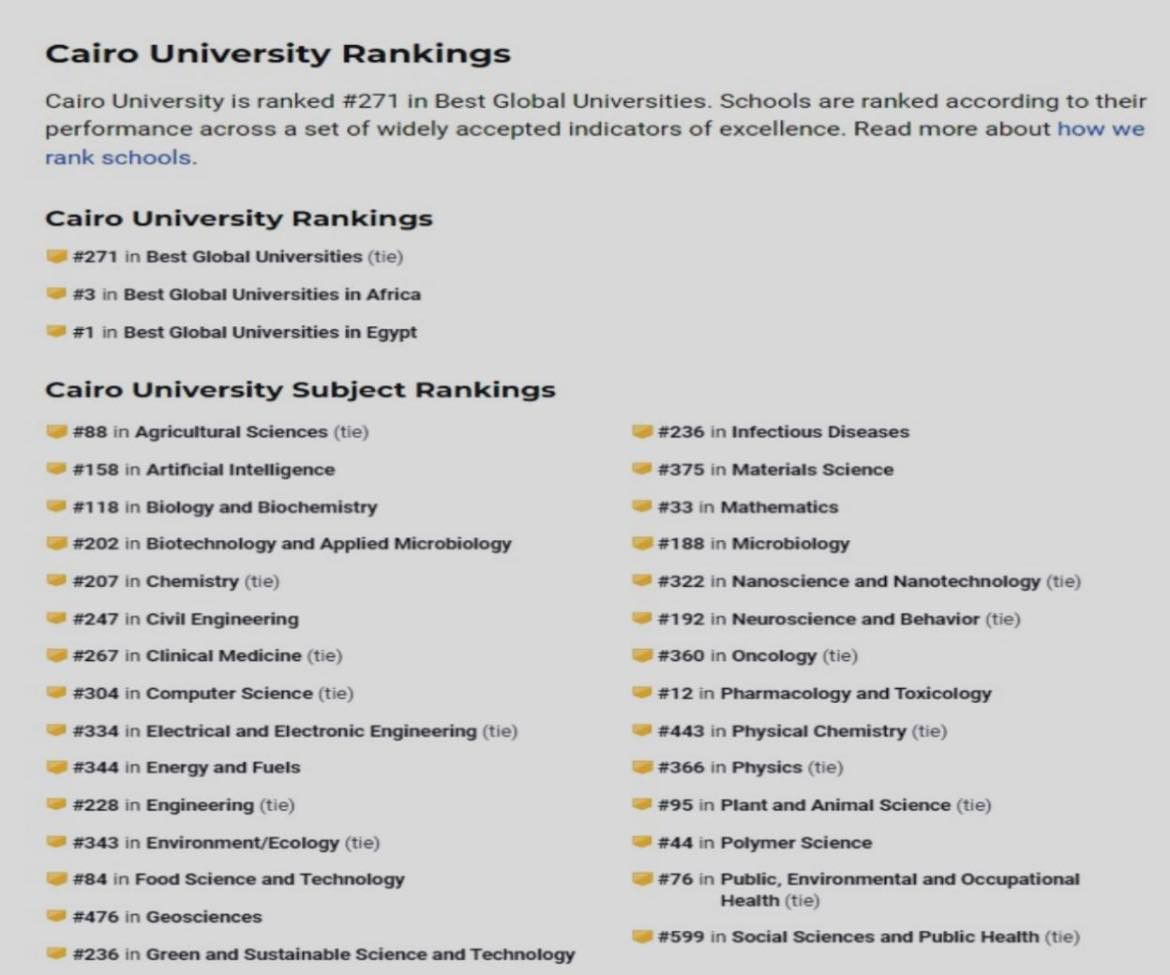View Green and Sustainable Science and Technology
Viewport: 1170px width, 975px height.
click(x=360, y=955)
